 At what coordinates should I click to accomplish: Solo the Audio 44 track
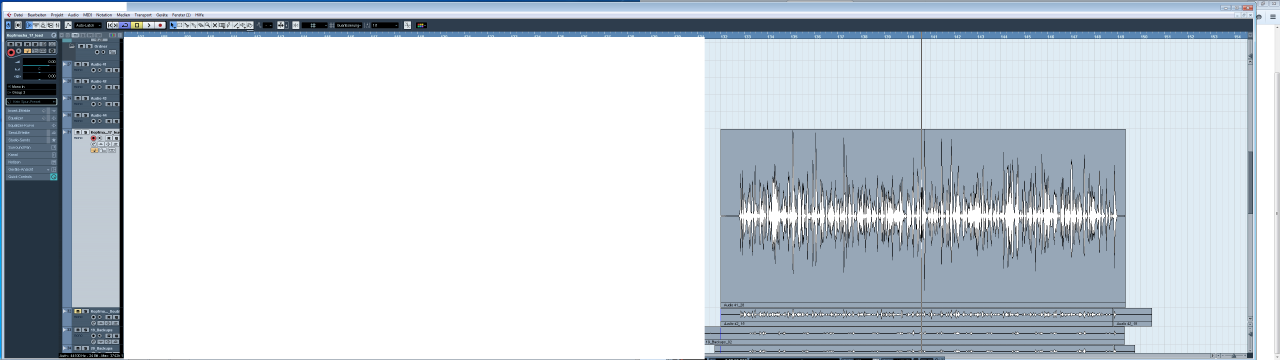pyautogui.click(x=84, y=115)
